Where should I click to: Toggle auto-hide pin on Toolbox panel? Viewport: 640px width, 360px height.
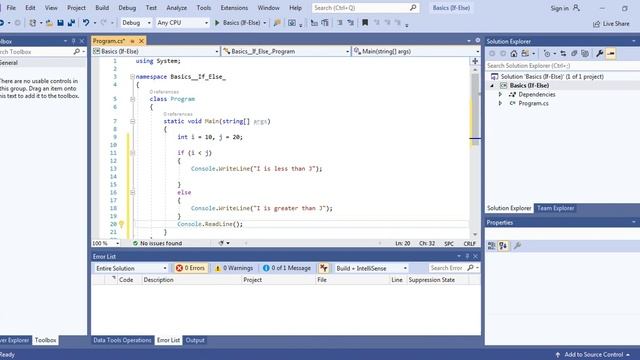pos(73,41)
